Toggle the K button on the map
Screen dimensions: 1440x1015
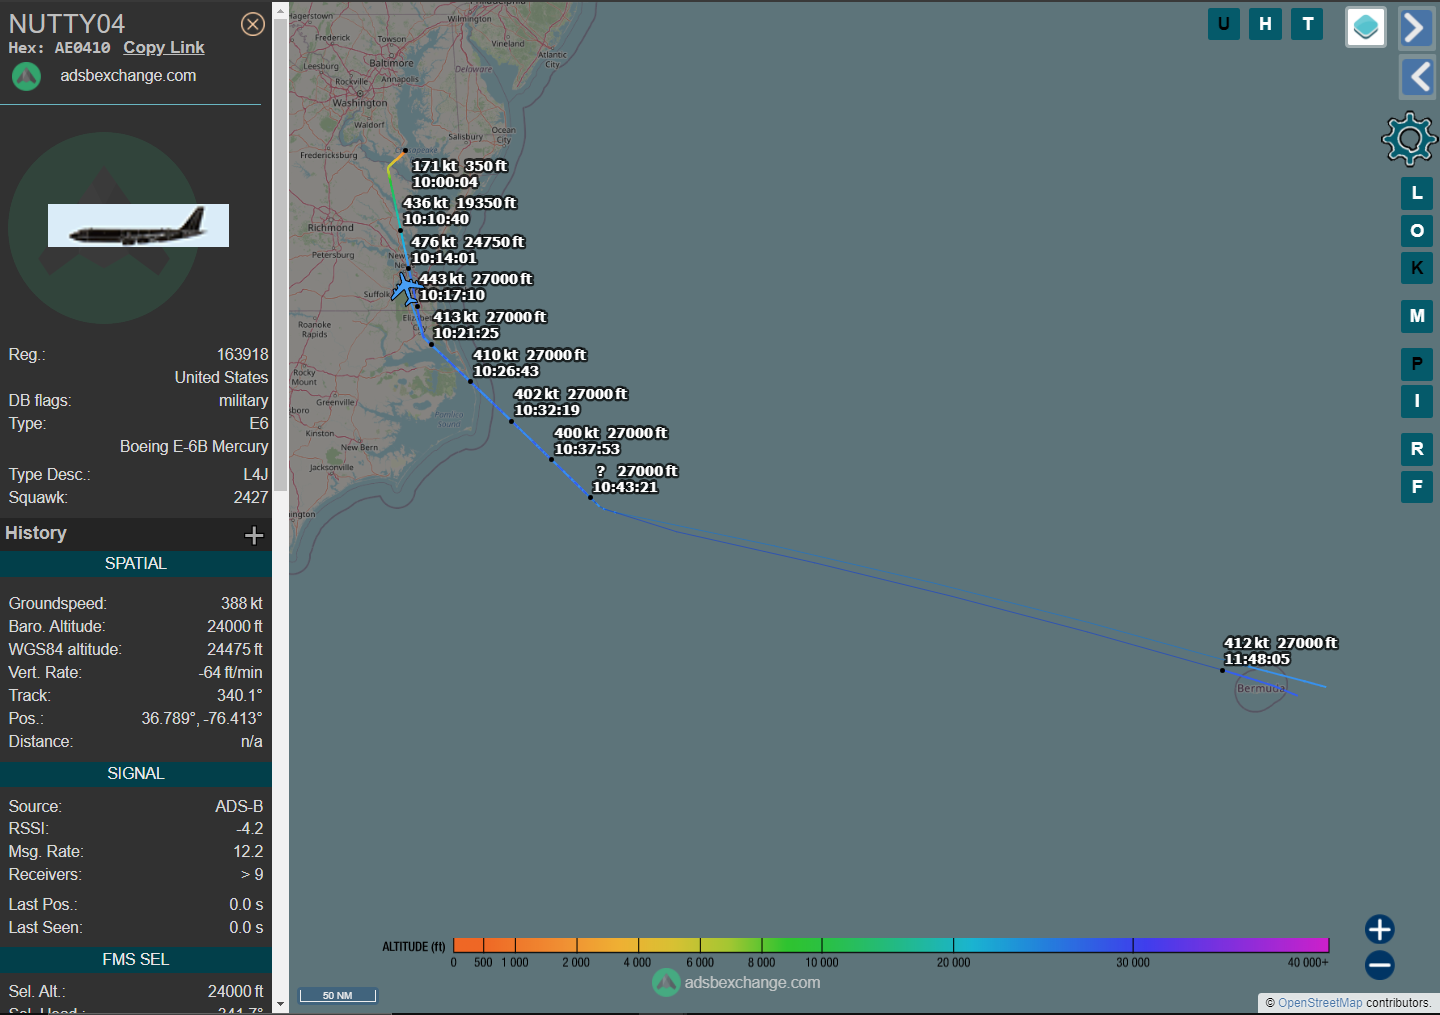point(1417,268)
